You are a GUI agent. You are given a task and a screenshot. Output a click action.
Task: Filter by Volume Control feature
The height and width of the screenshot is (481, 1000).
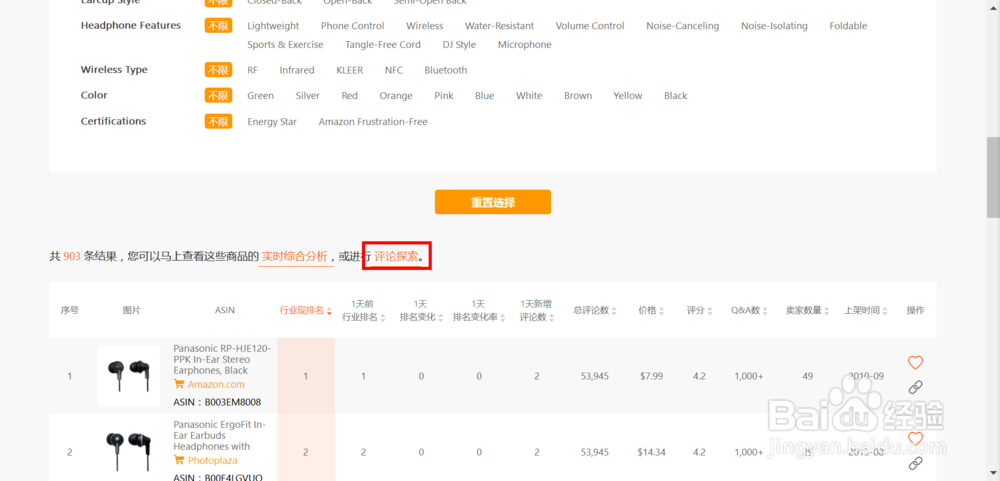tap(590, 26)
